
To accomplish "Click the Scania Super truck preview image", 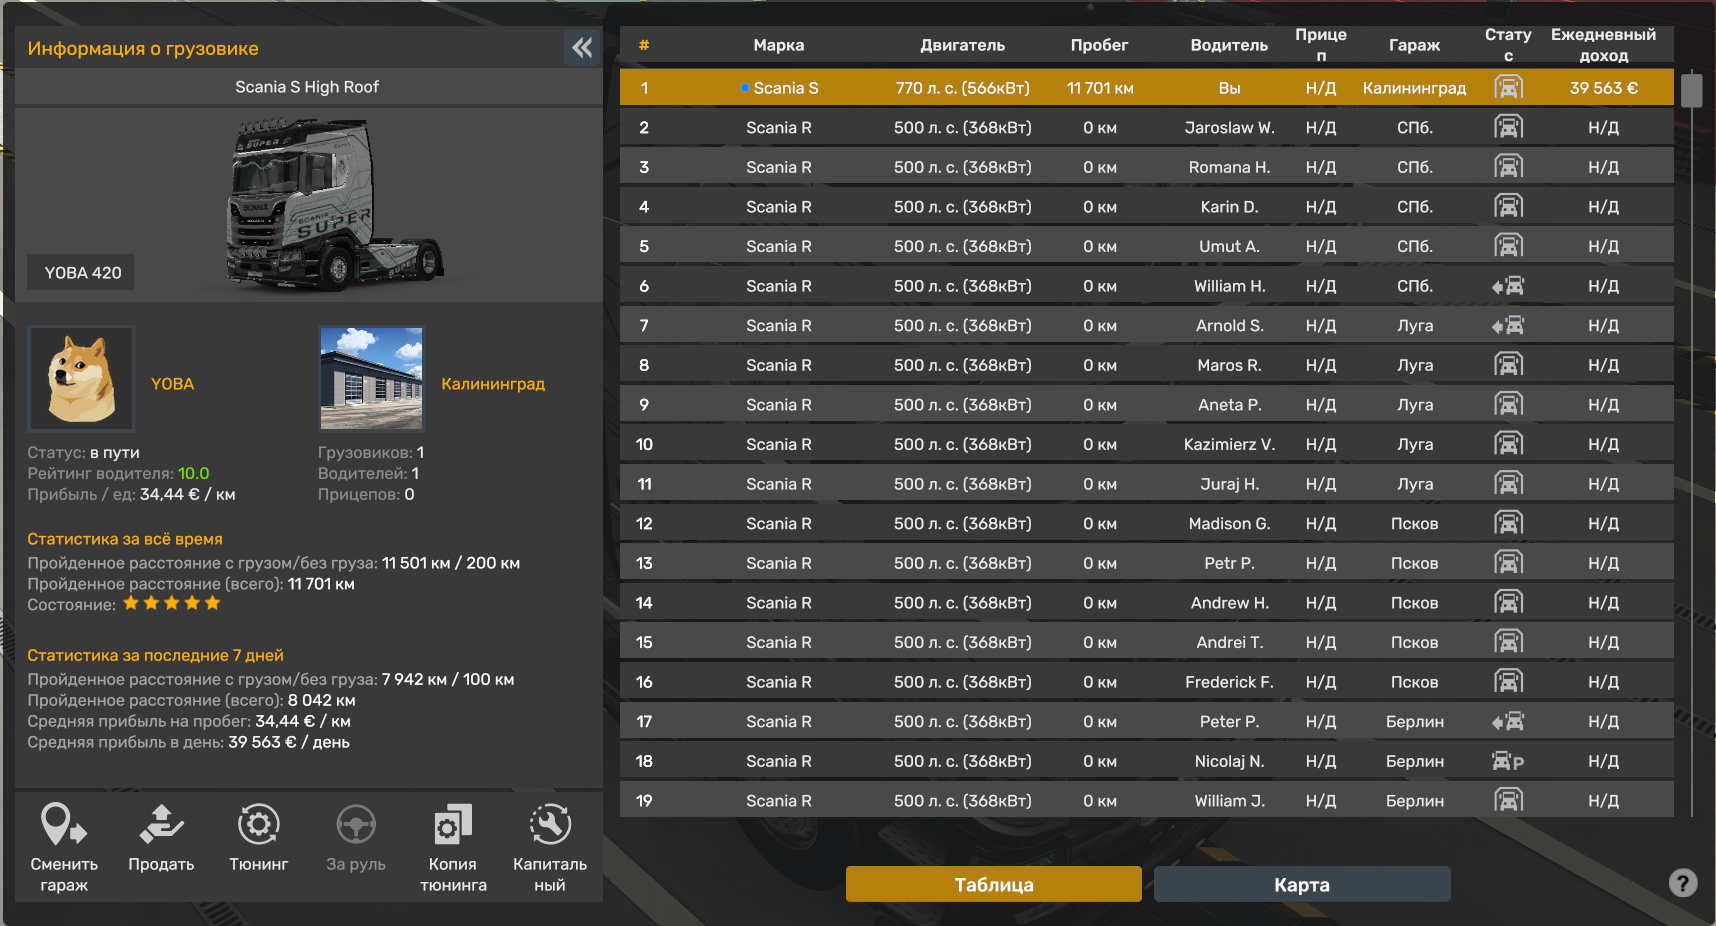I will point(334,205).
